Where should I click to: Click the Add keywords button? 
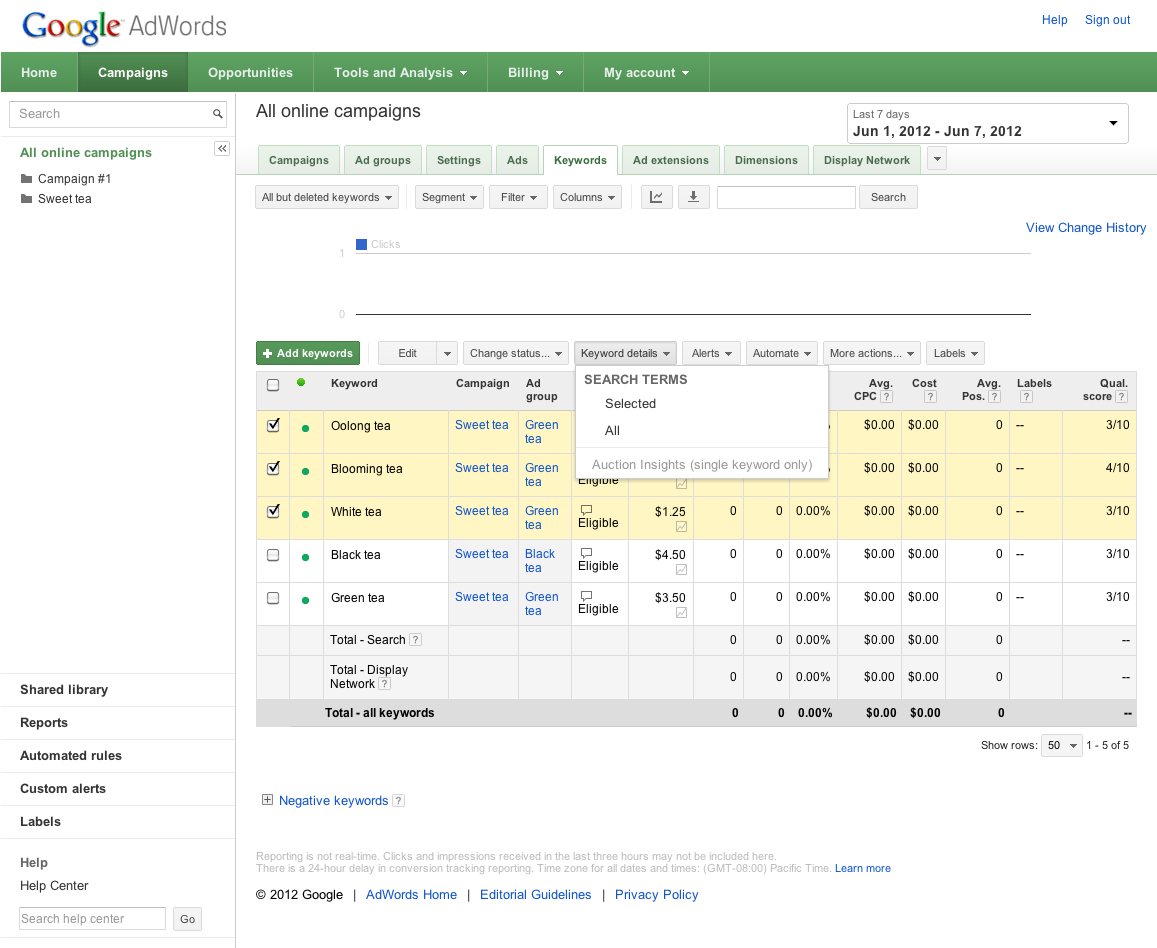(308, 353)
